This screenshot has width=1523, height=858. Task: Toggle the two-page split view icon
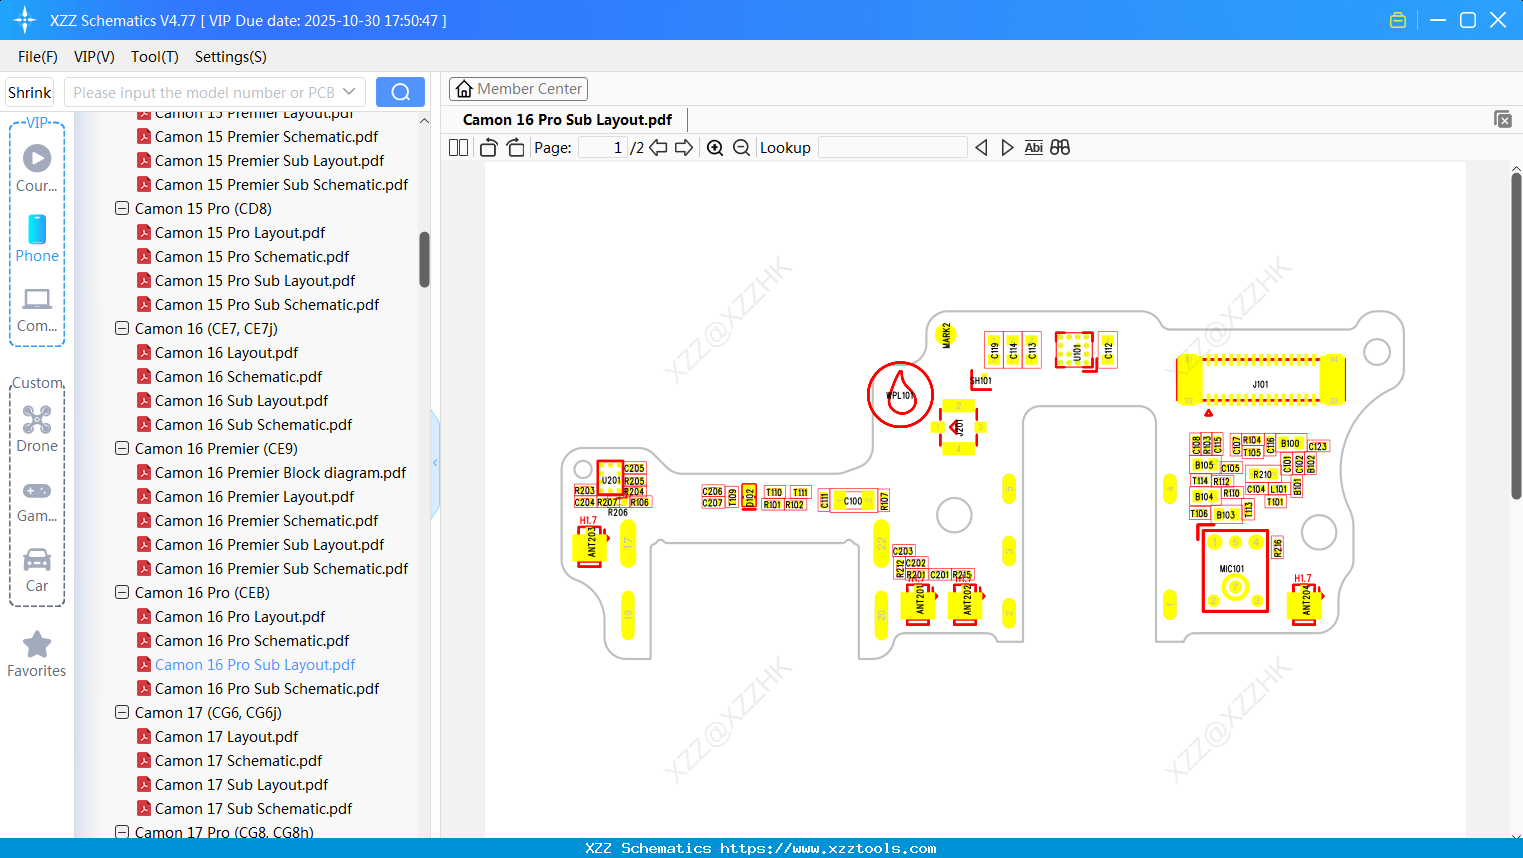click(x=458, y=148)
